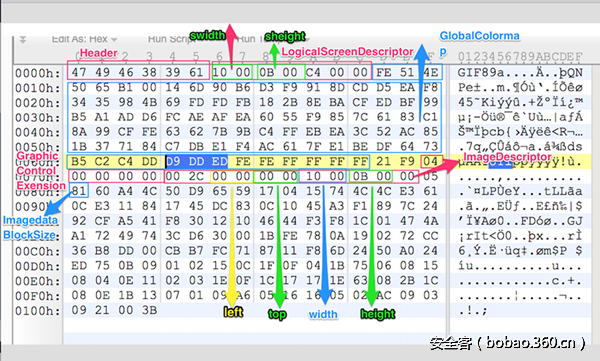
Task: Click byte 34 in row 0020h
Action: tap(79, 102)
